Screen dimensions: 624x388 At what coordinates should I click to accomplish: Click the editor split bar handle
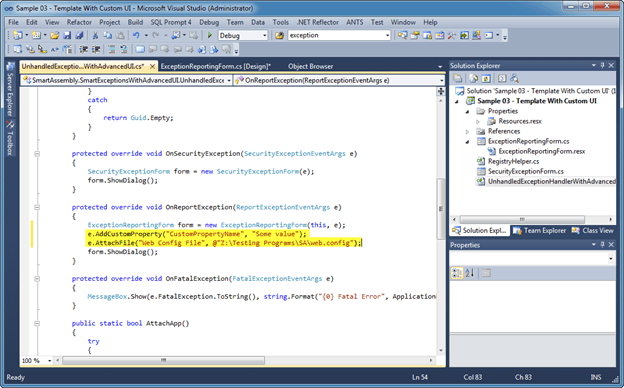click(441, 91)
